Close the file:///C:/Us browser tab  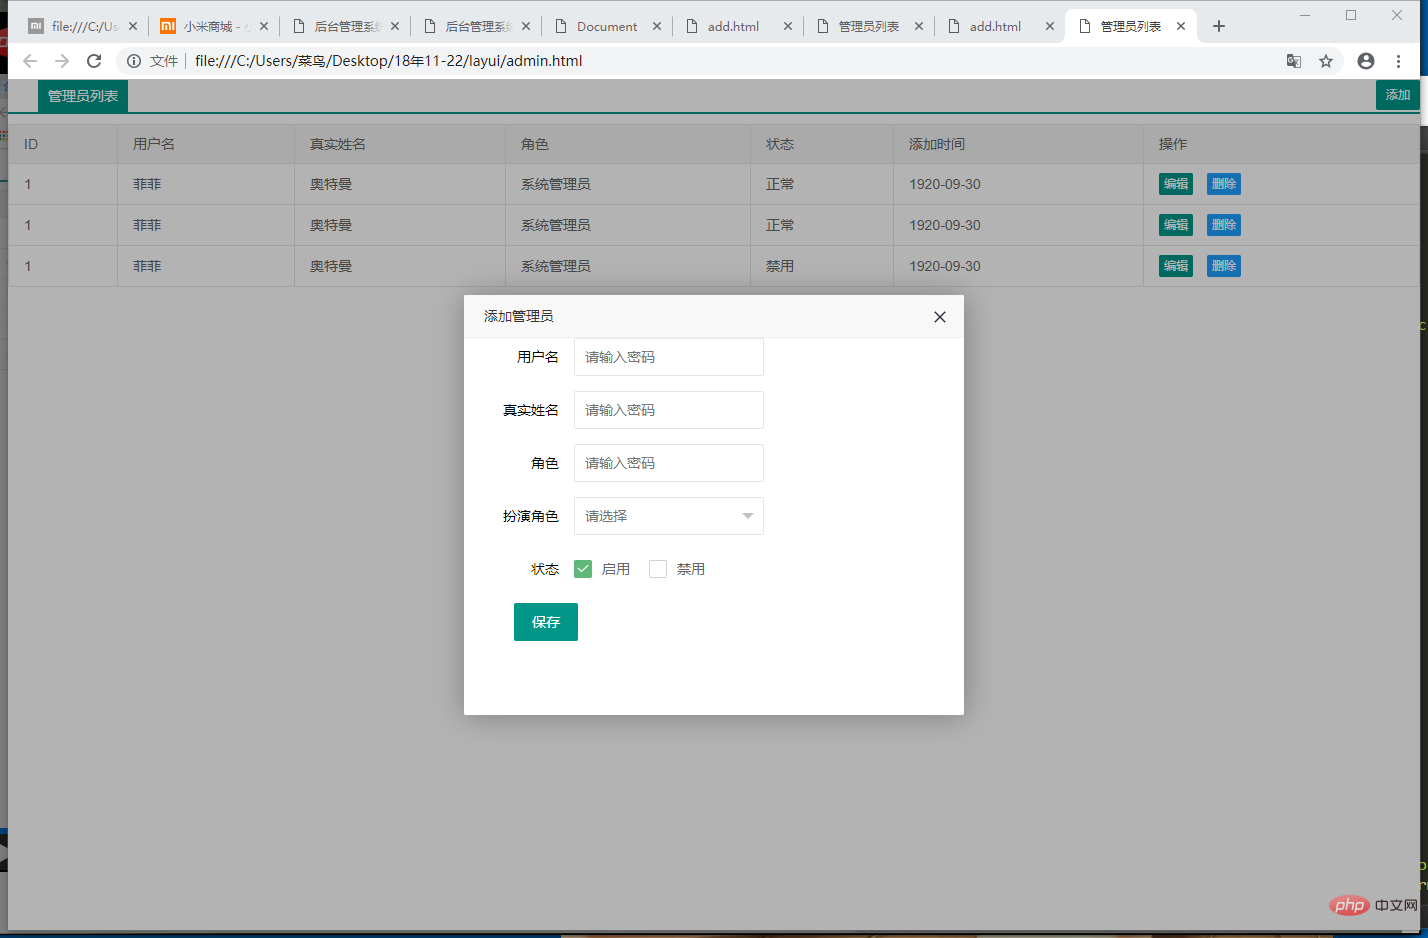(x=133, y=26)
